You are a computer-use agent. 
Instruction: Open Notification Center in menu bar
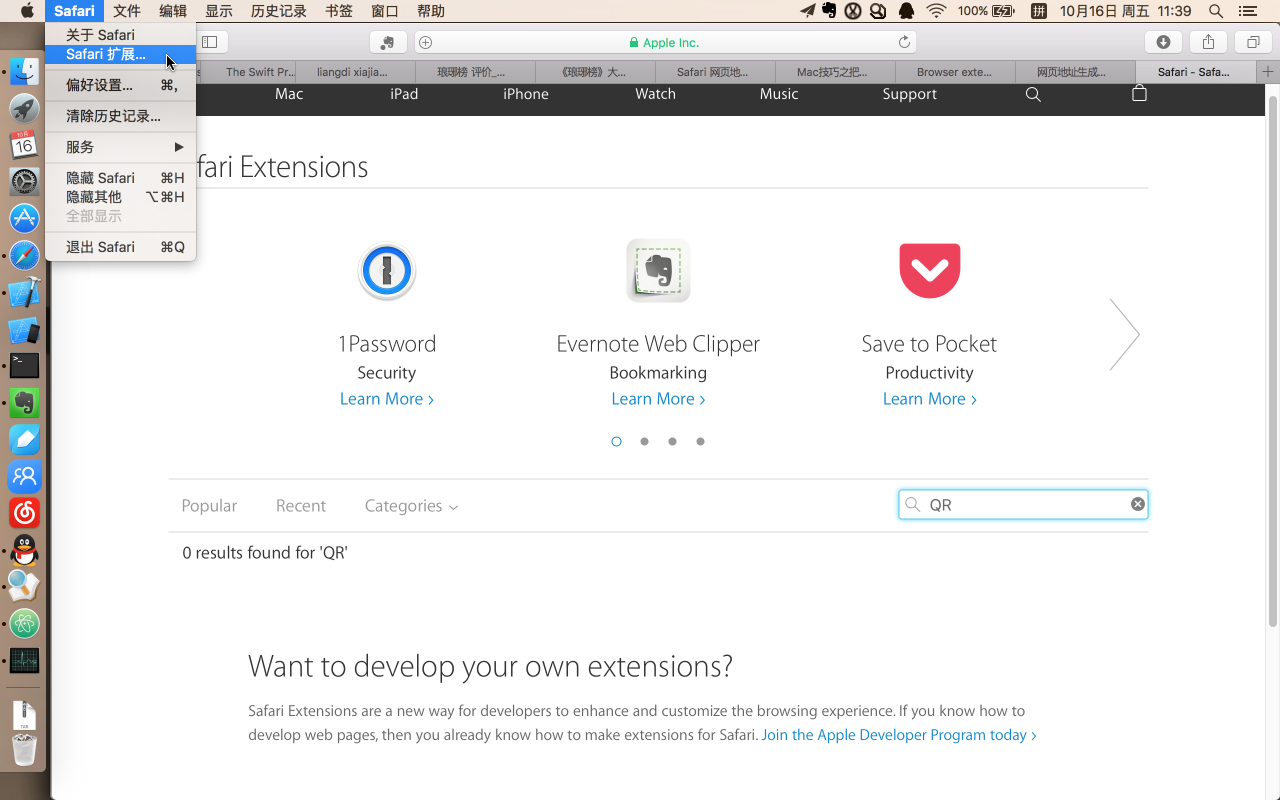(1247, 11)
